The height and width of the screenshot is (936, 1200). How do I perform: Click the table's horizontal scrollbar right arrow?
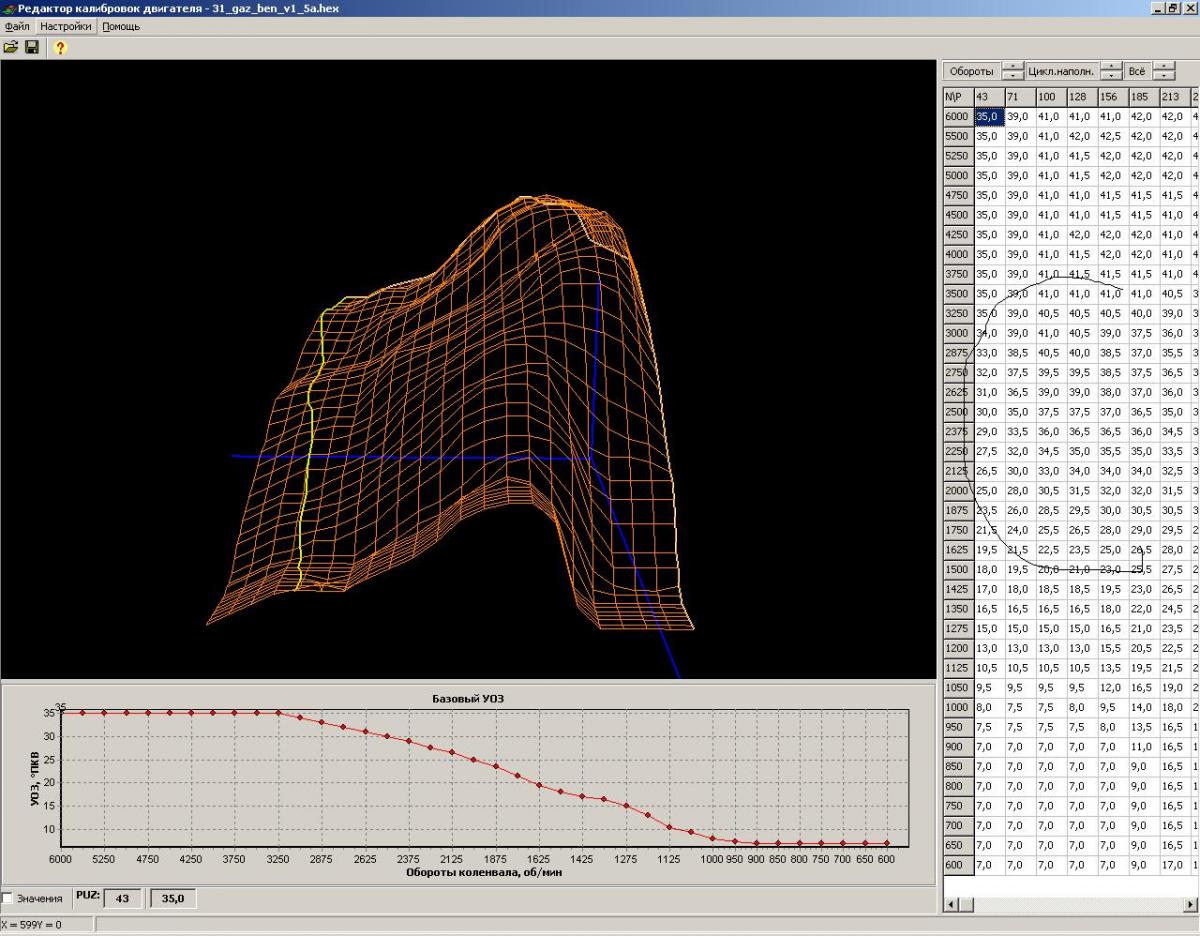click(x=1190, y=904)
